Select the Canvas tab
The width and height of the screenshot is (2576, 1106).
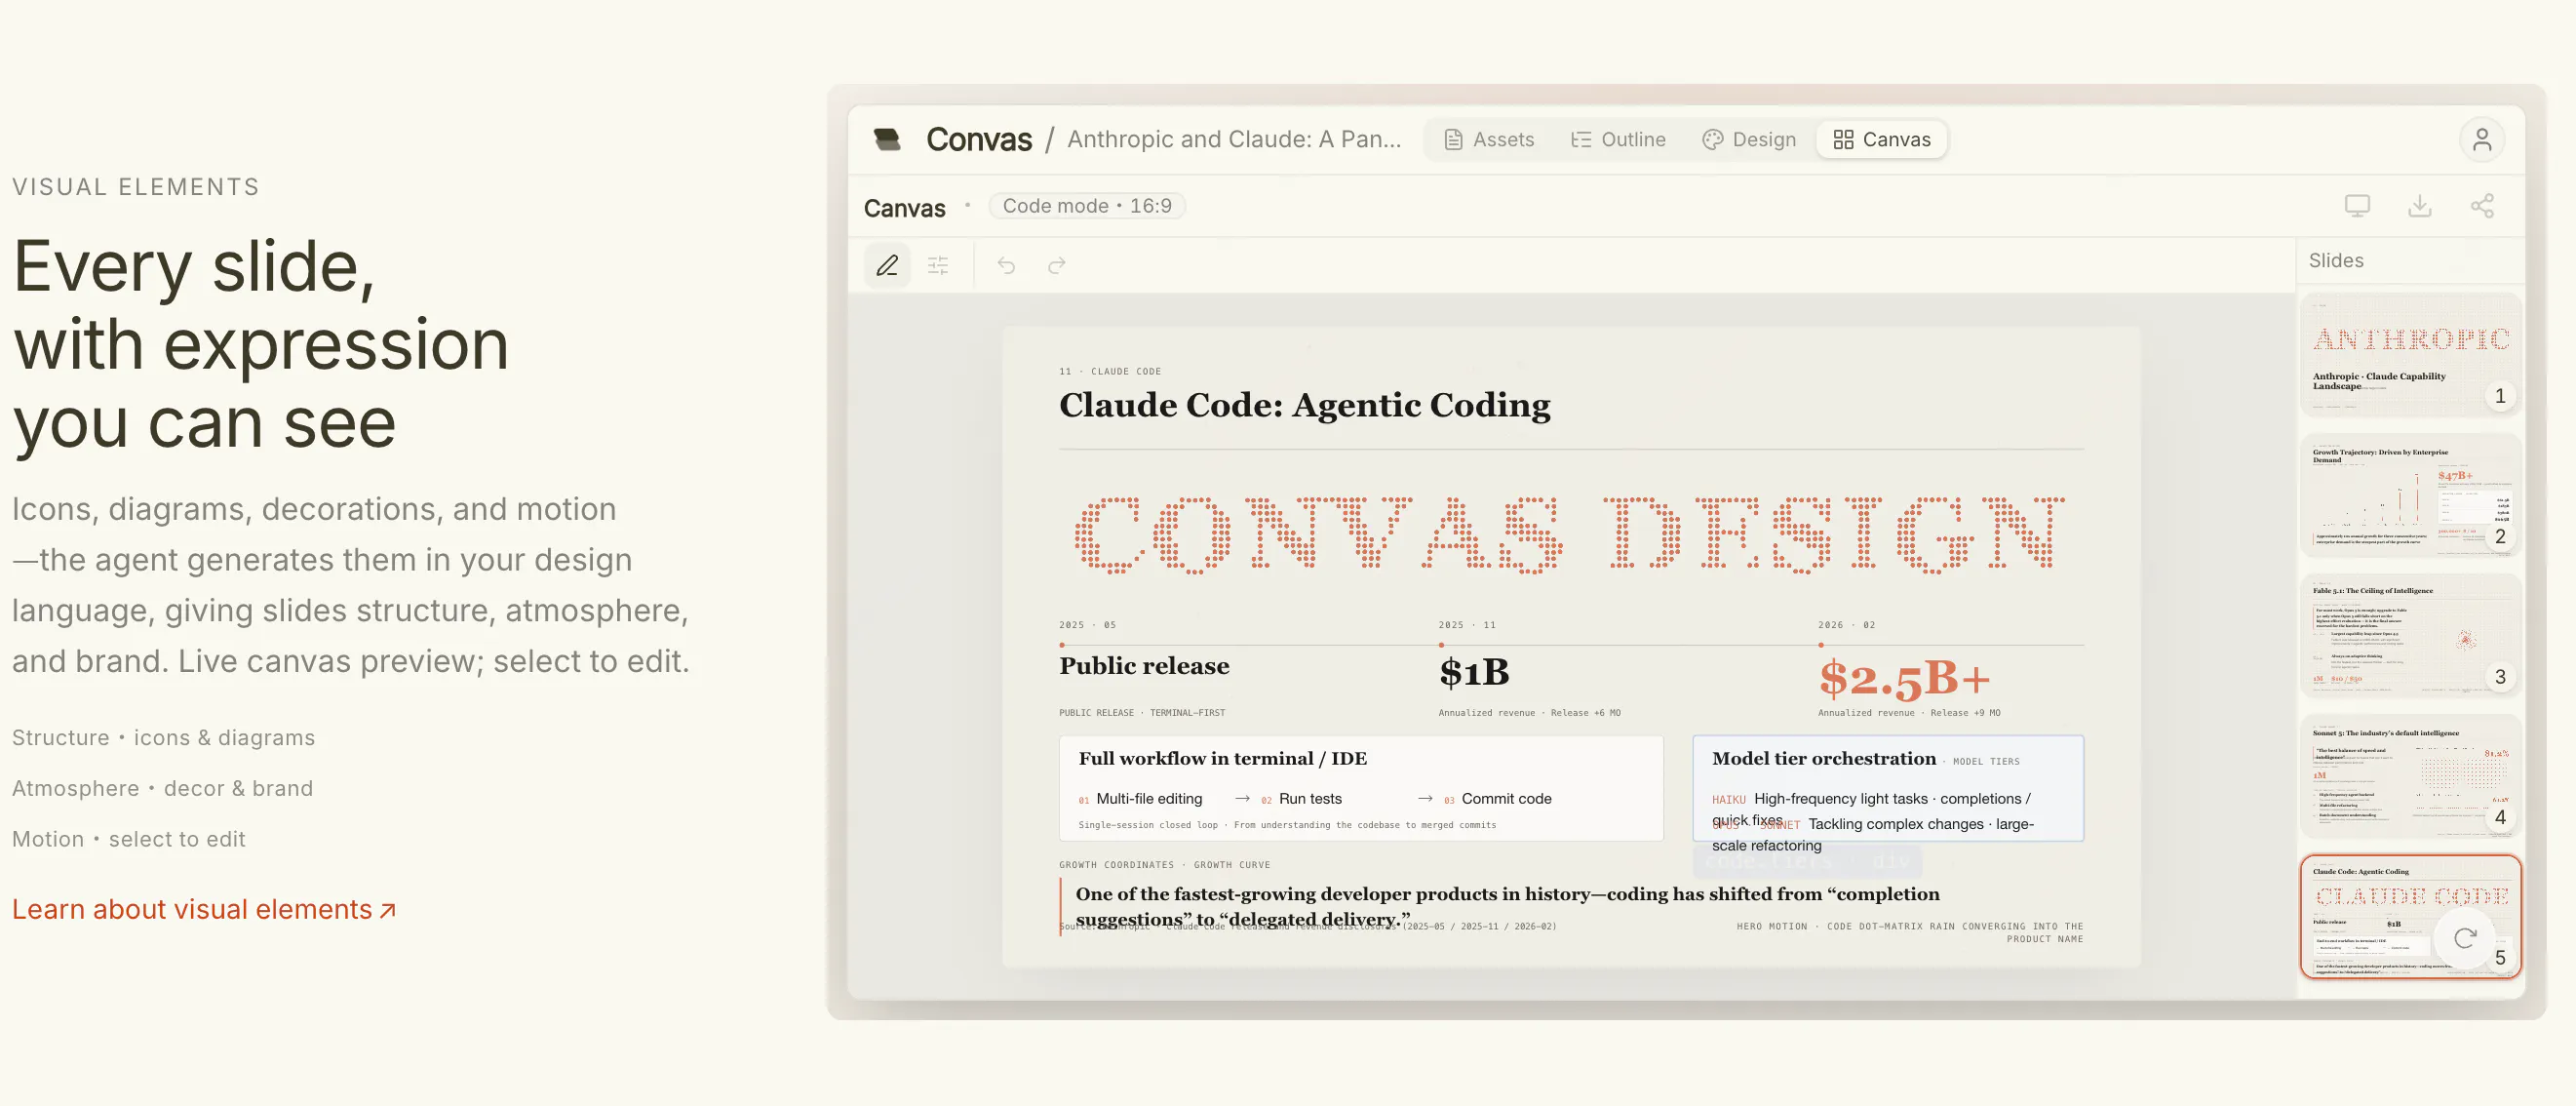pyautogui.click(x=1881, y=139)
